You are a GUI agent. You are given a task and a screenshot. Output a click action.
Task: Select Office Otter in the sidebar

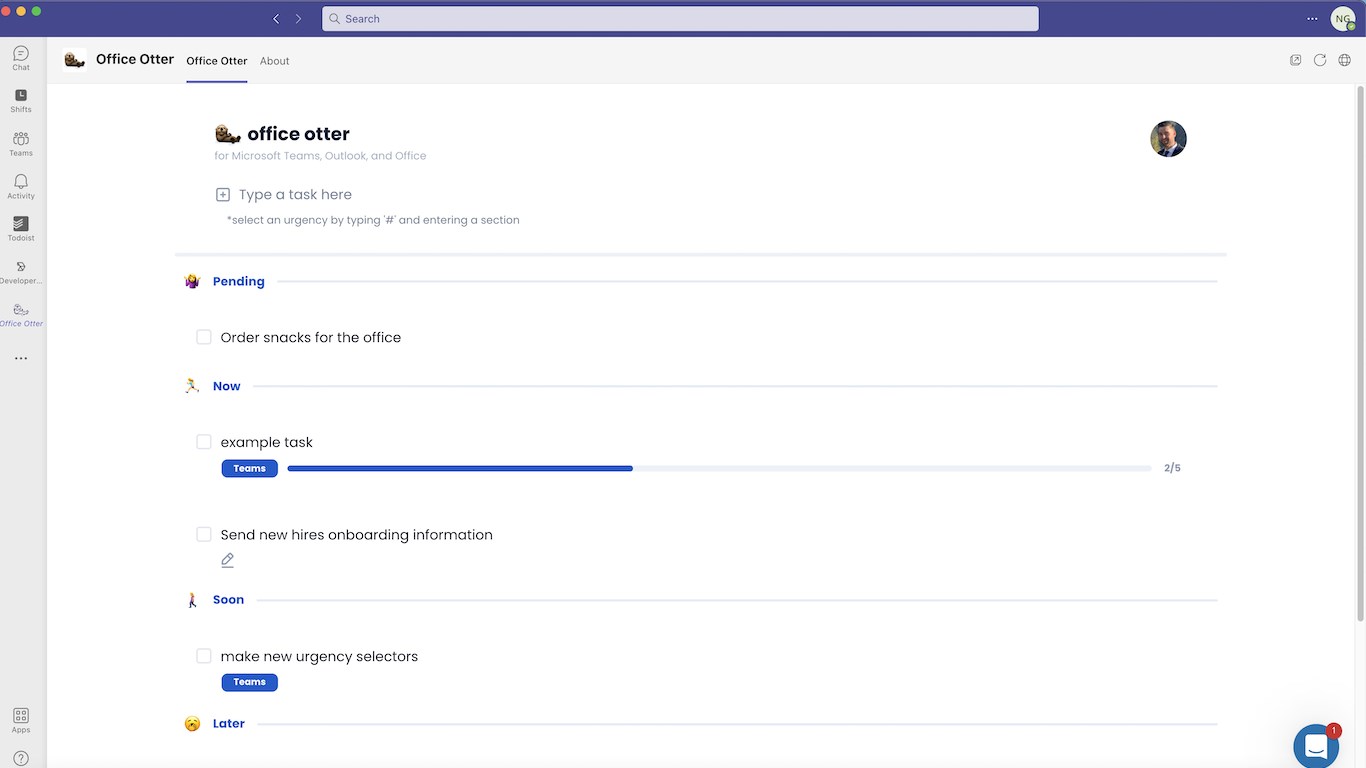pyautogui.click(x=21, y=315)
